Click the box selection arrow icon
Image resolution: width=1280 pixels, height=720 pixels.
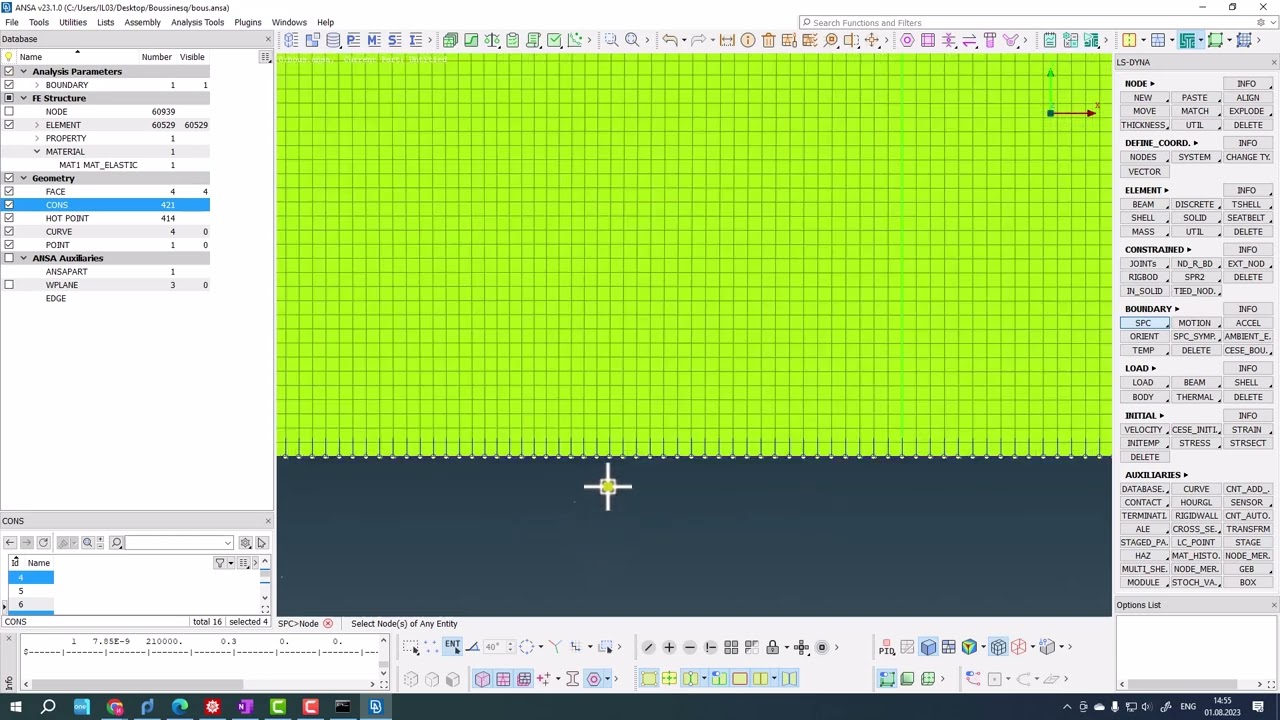[x=412, y=647]
